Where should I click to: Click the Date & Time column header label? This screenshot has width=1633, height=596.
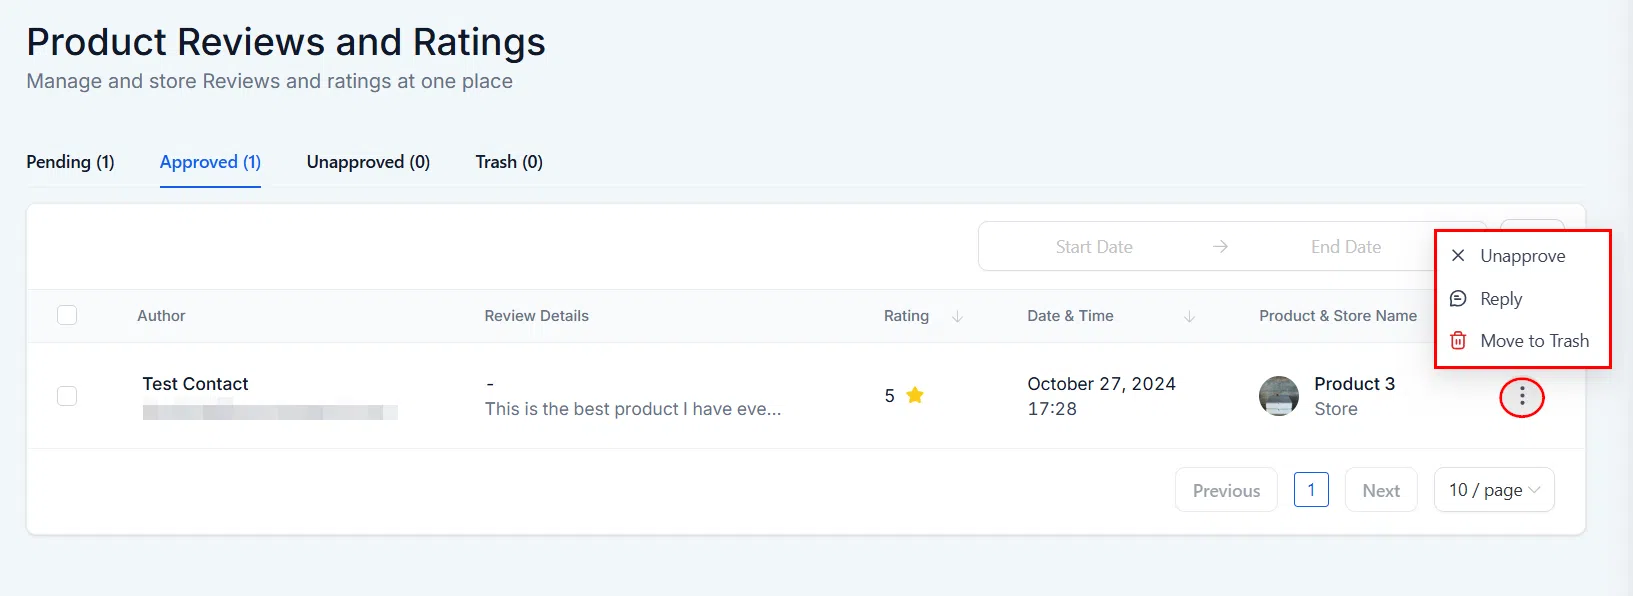1070,316
